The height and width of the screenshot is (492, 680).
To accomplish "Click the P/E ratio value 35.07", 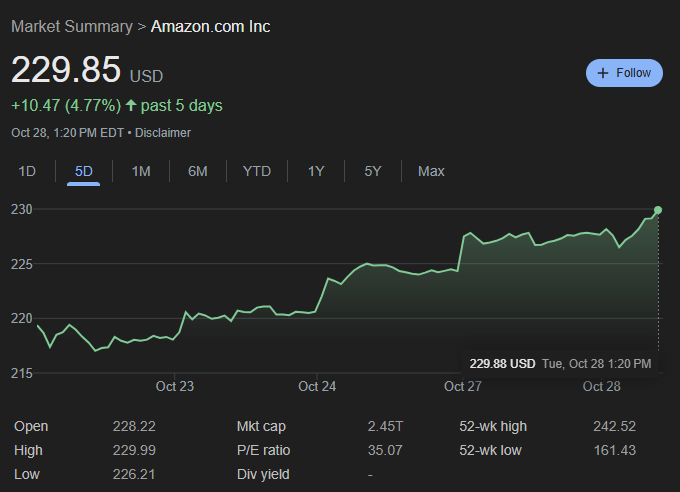I will point(385,450).
